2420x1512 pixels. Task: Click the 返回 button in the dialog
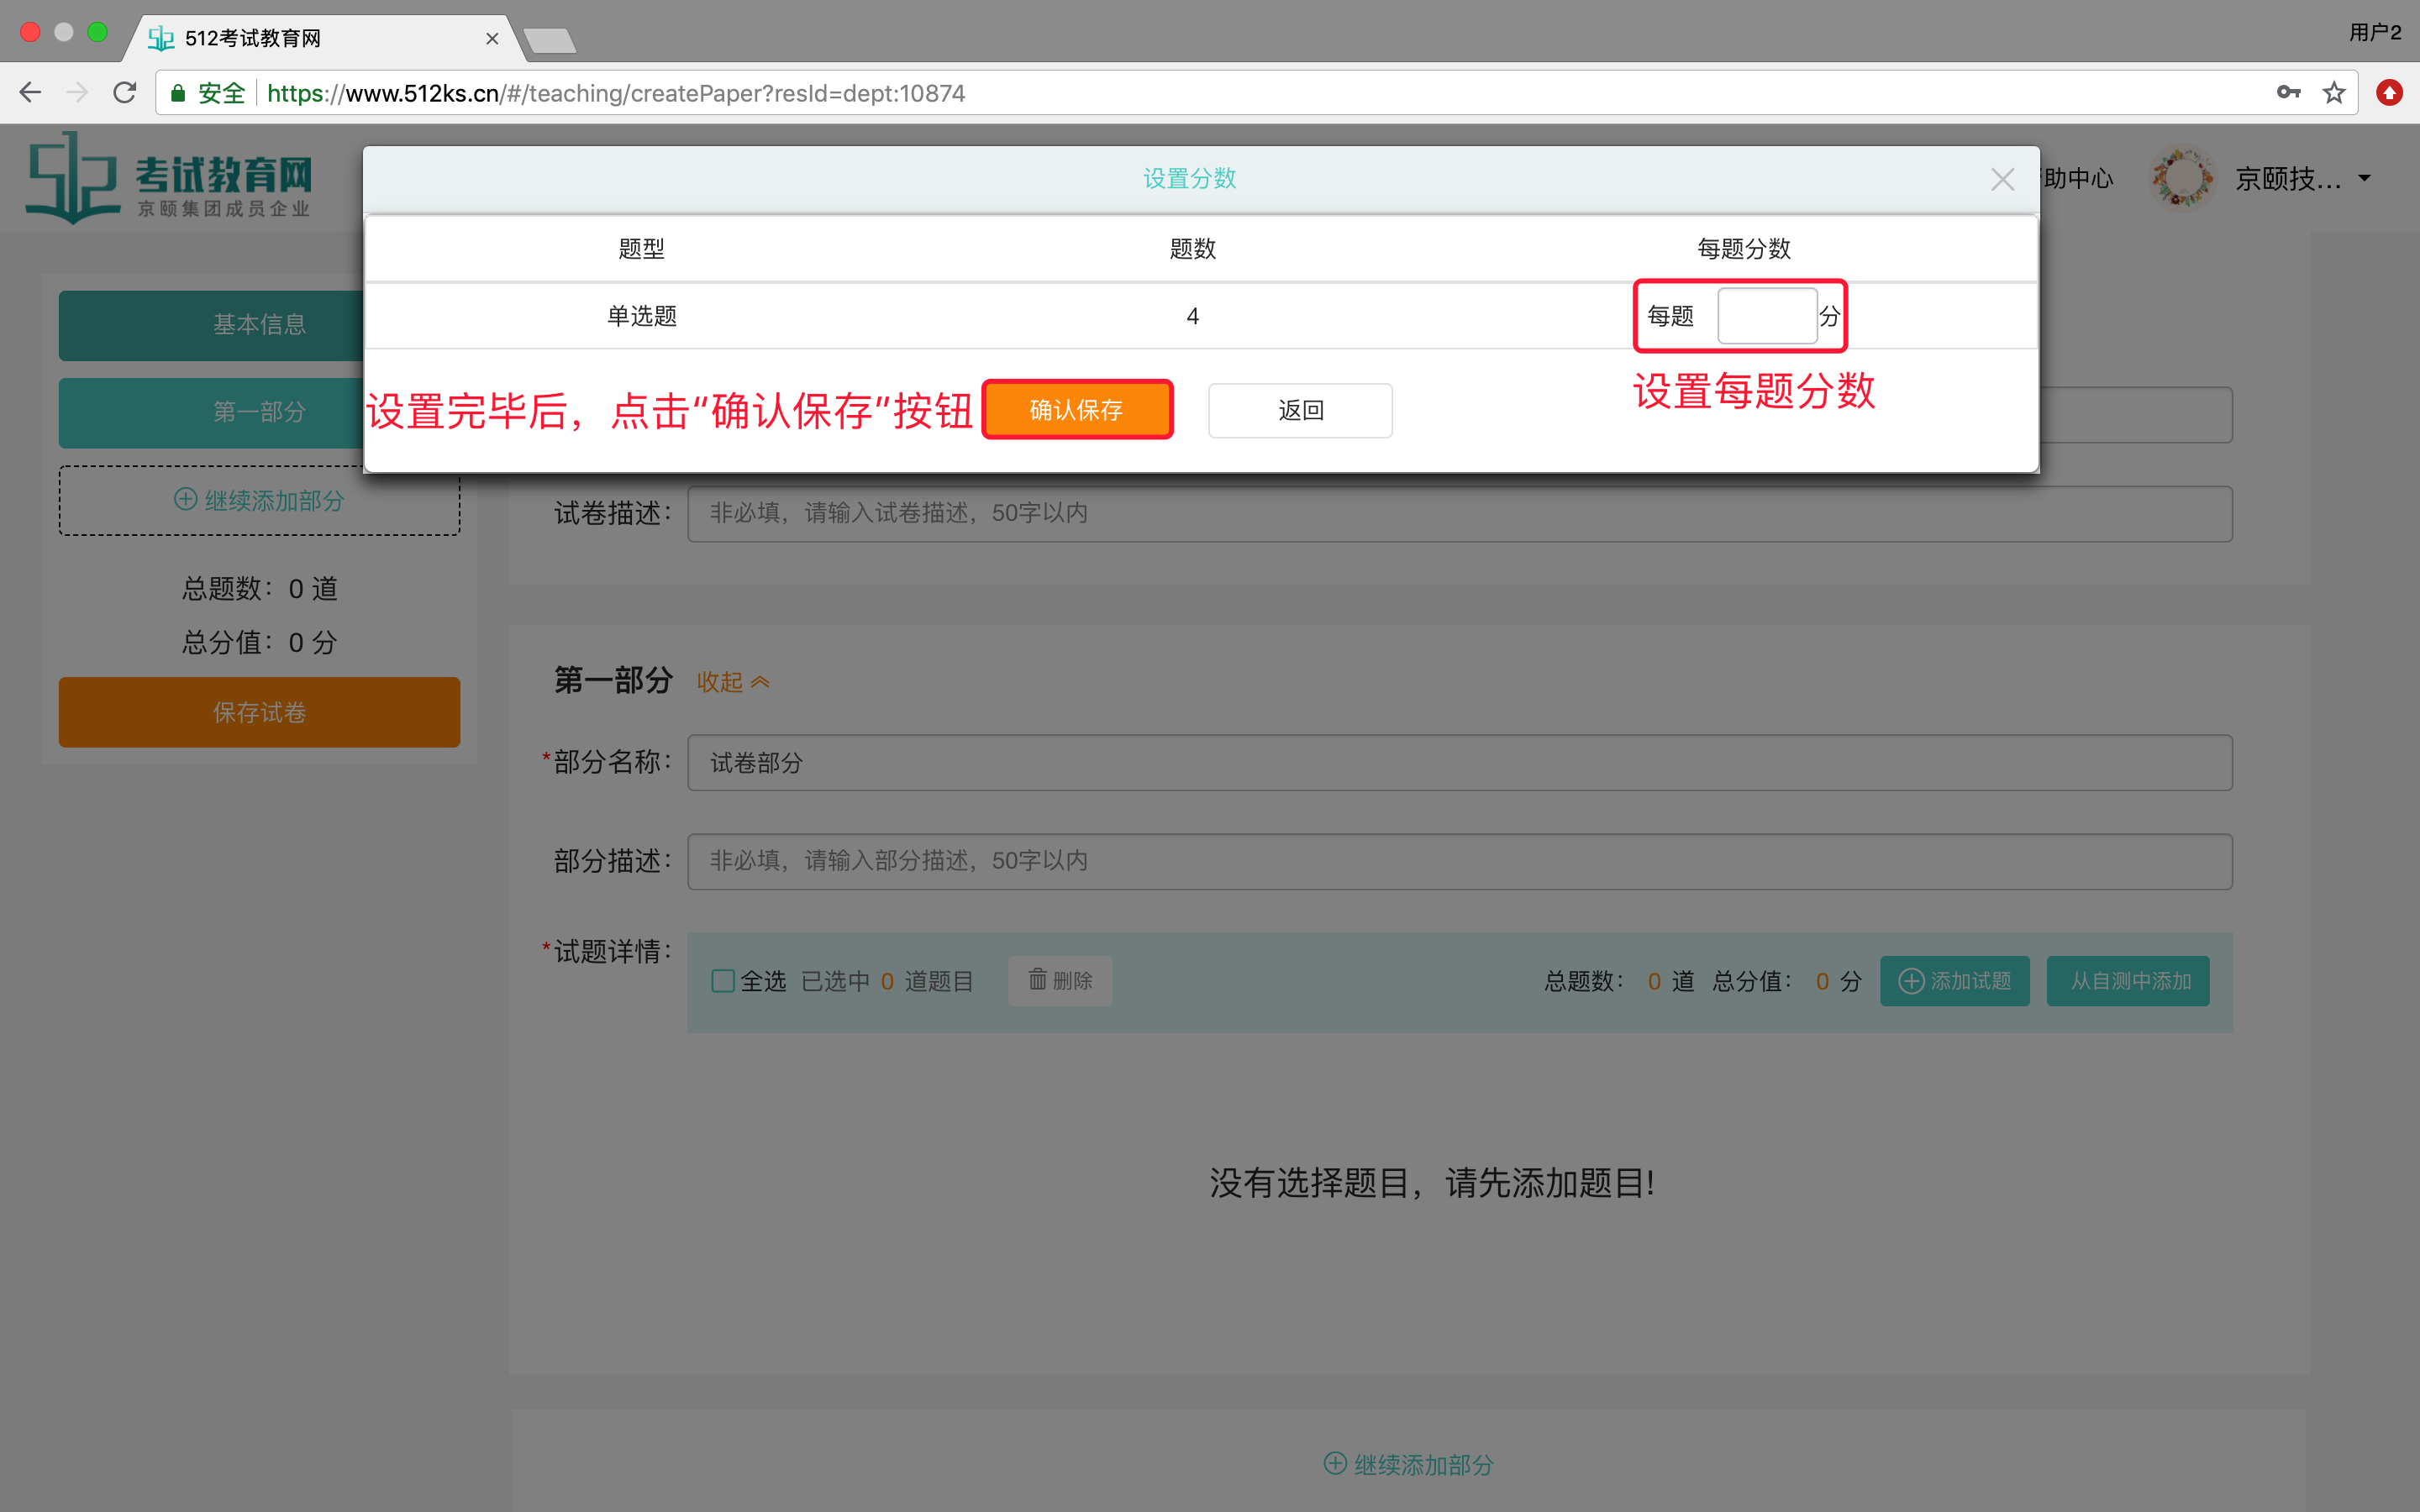coord(1300,410)
